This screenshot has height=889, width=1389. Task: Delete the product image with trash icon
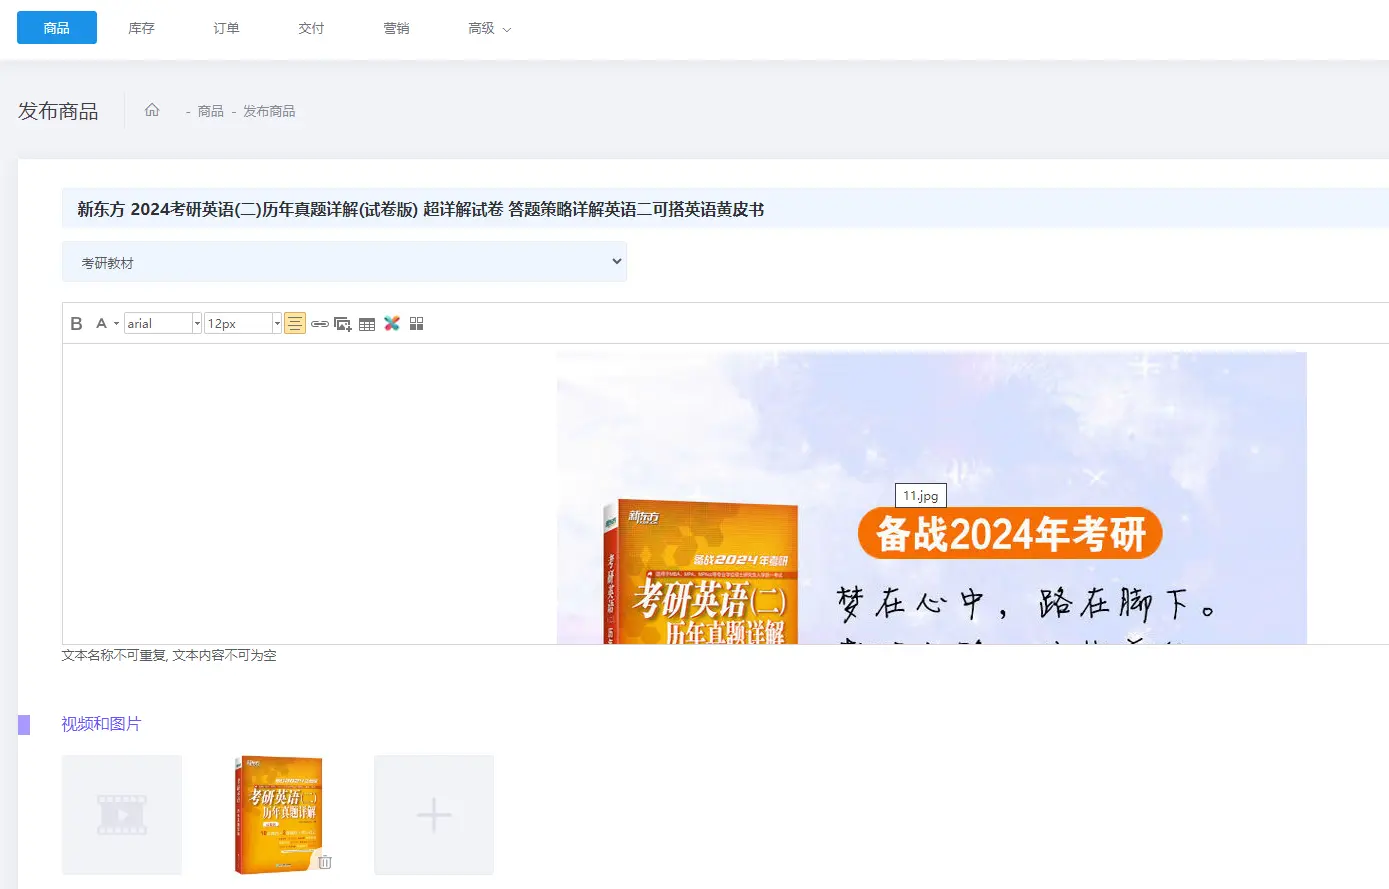(324, 861)
